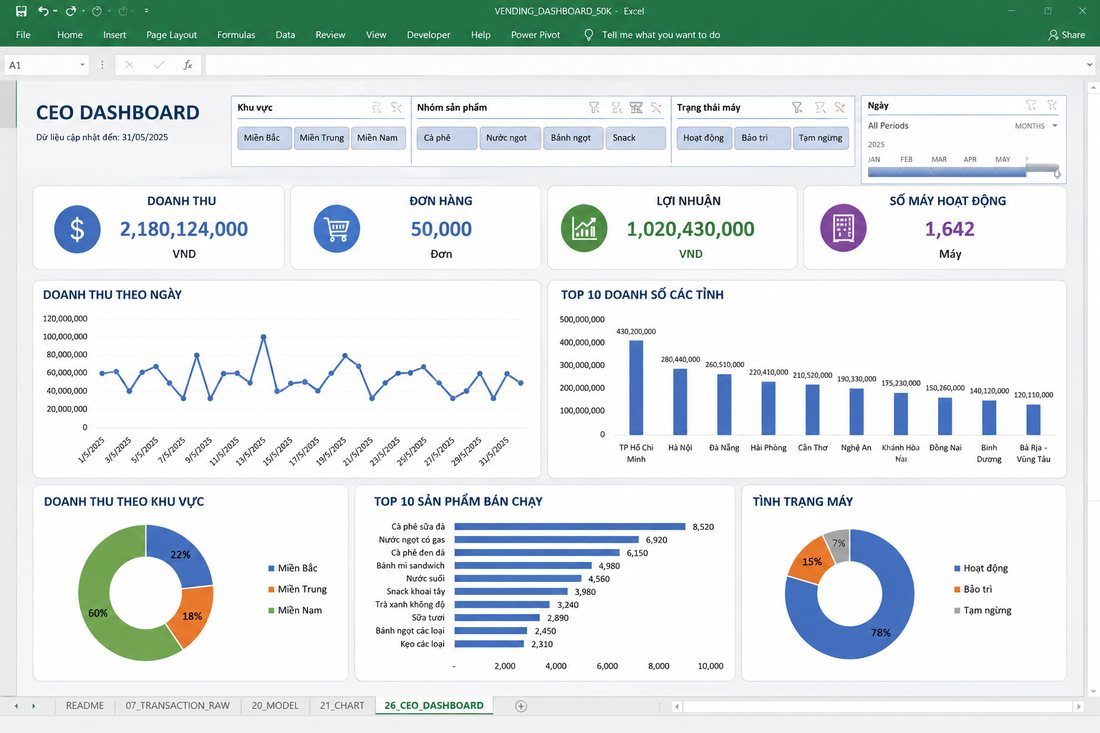Click the dollar sign Doanh Thu icon

click(x=77, y=229)
